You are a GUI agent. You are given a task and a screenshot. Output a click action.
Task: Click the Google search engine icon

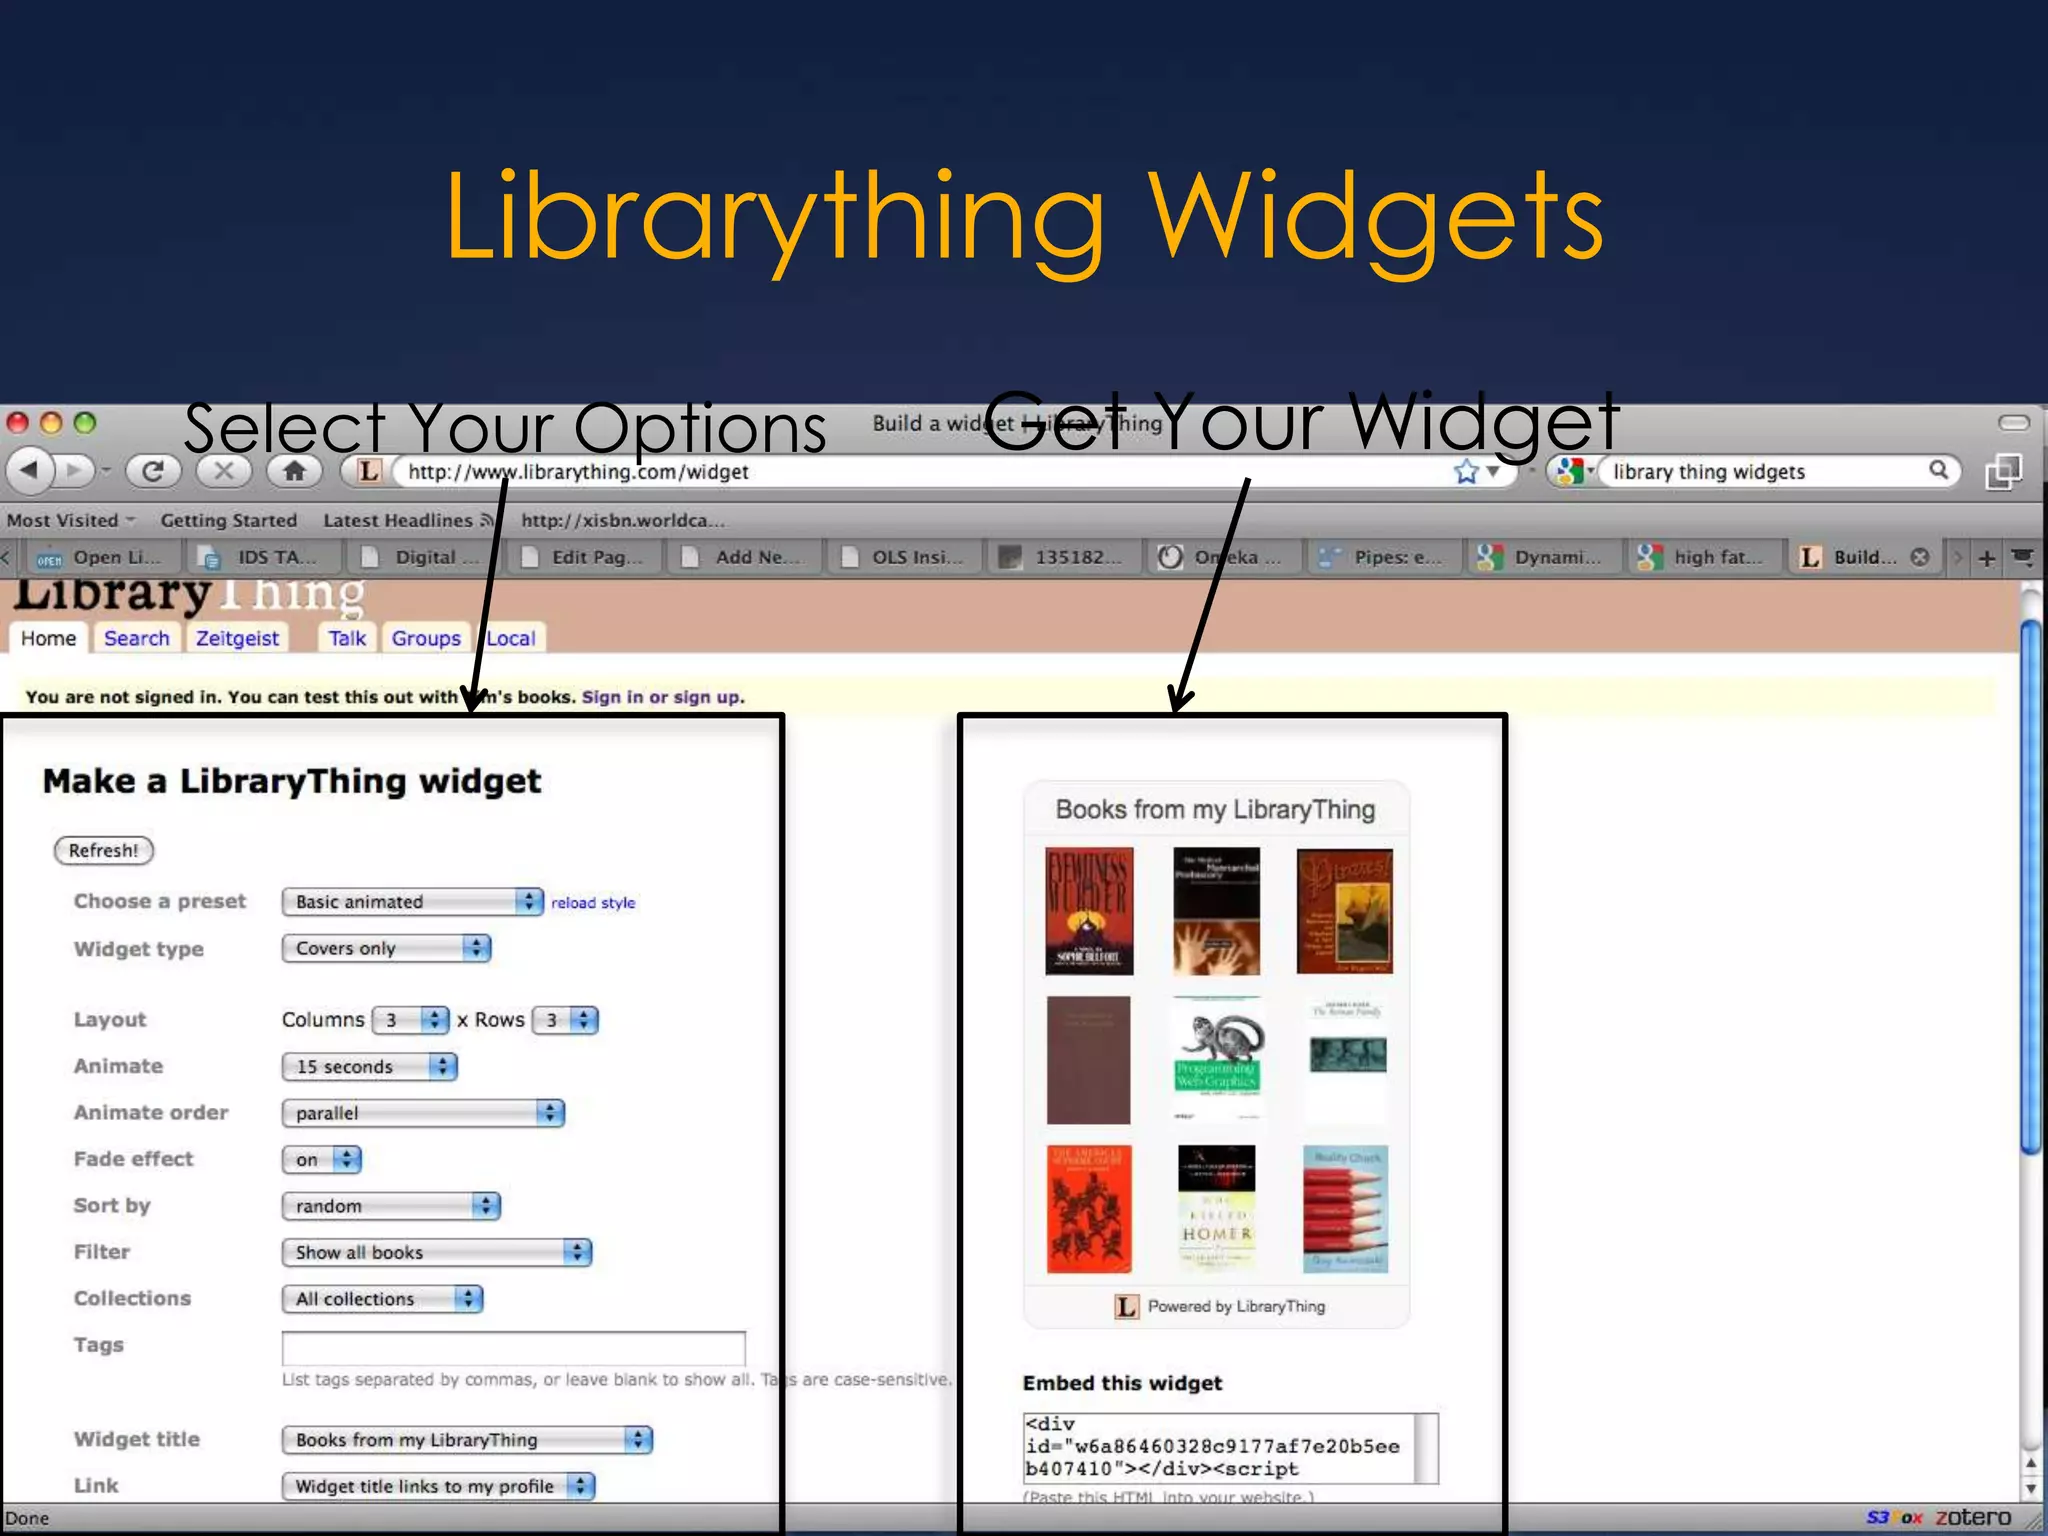tap(1569, 471)
